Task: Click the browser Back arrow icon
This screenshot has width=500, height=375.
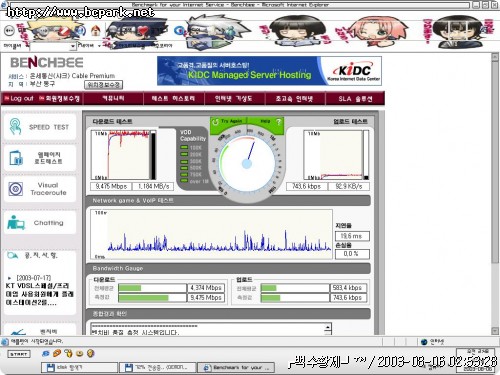Action: [x=9, y=31]
